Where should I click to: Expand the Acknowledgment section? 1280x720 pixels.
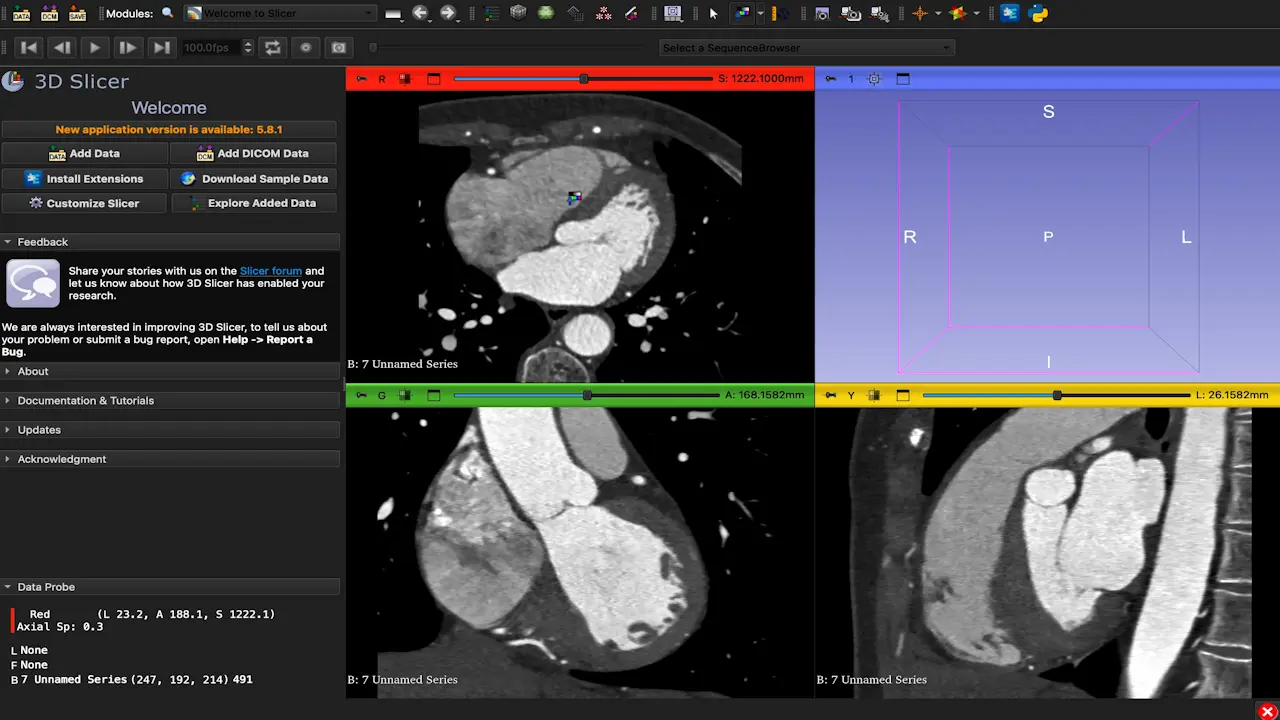click(x=170, y=459)
